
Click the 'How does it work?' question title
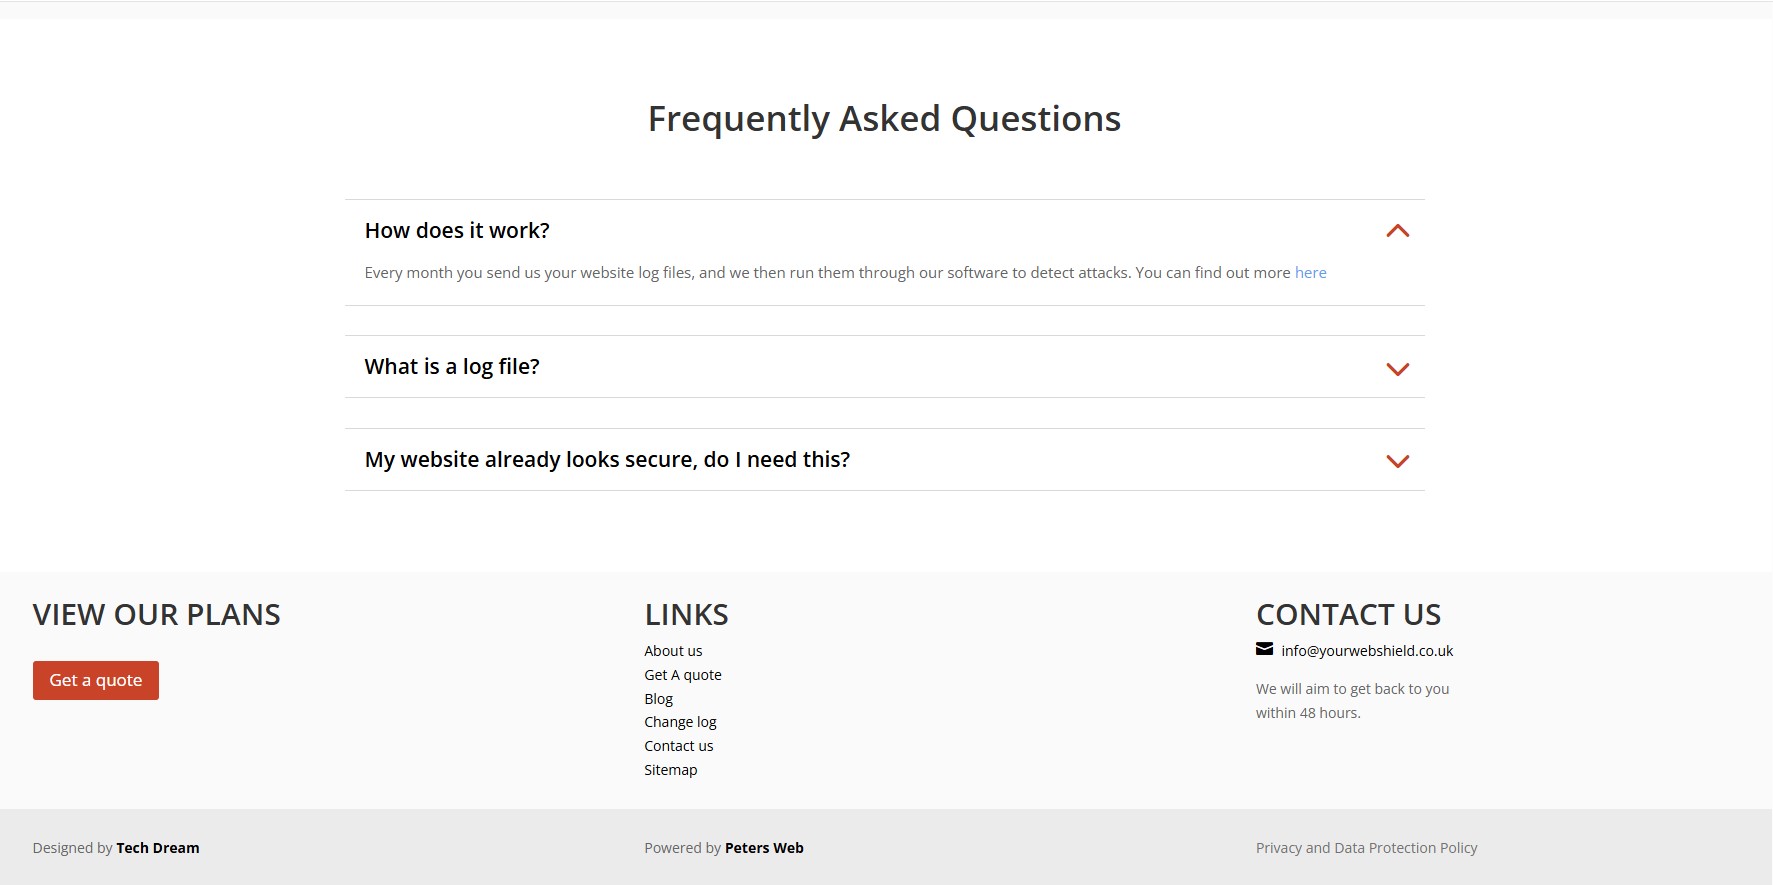(457, 231)
